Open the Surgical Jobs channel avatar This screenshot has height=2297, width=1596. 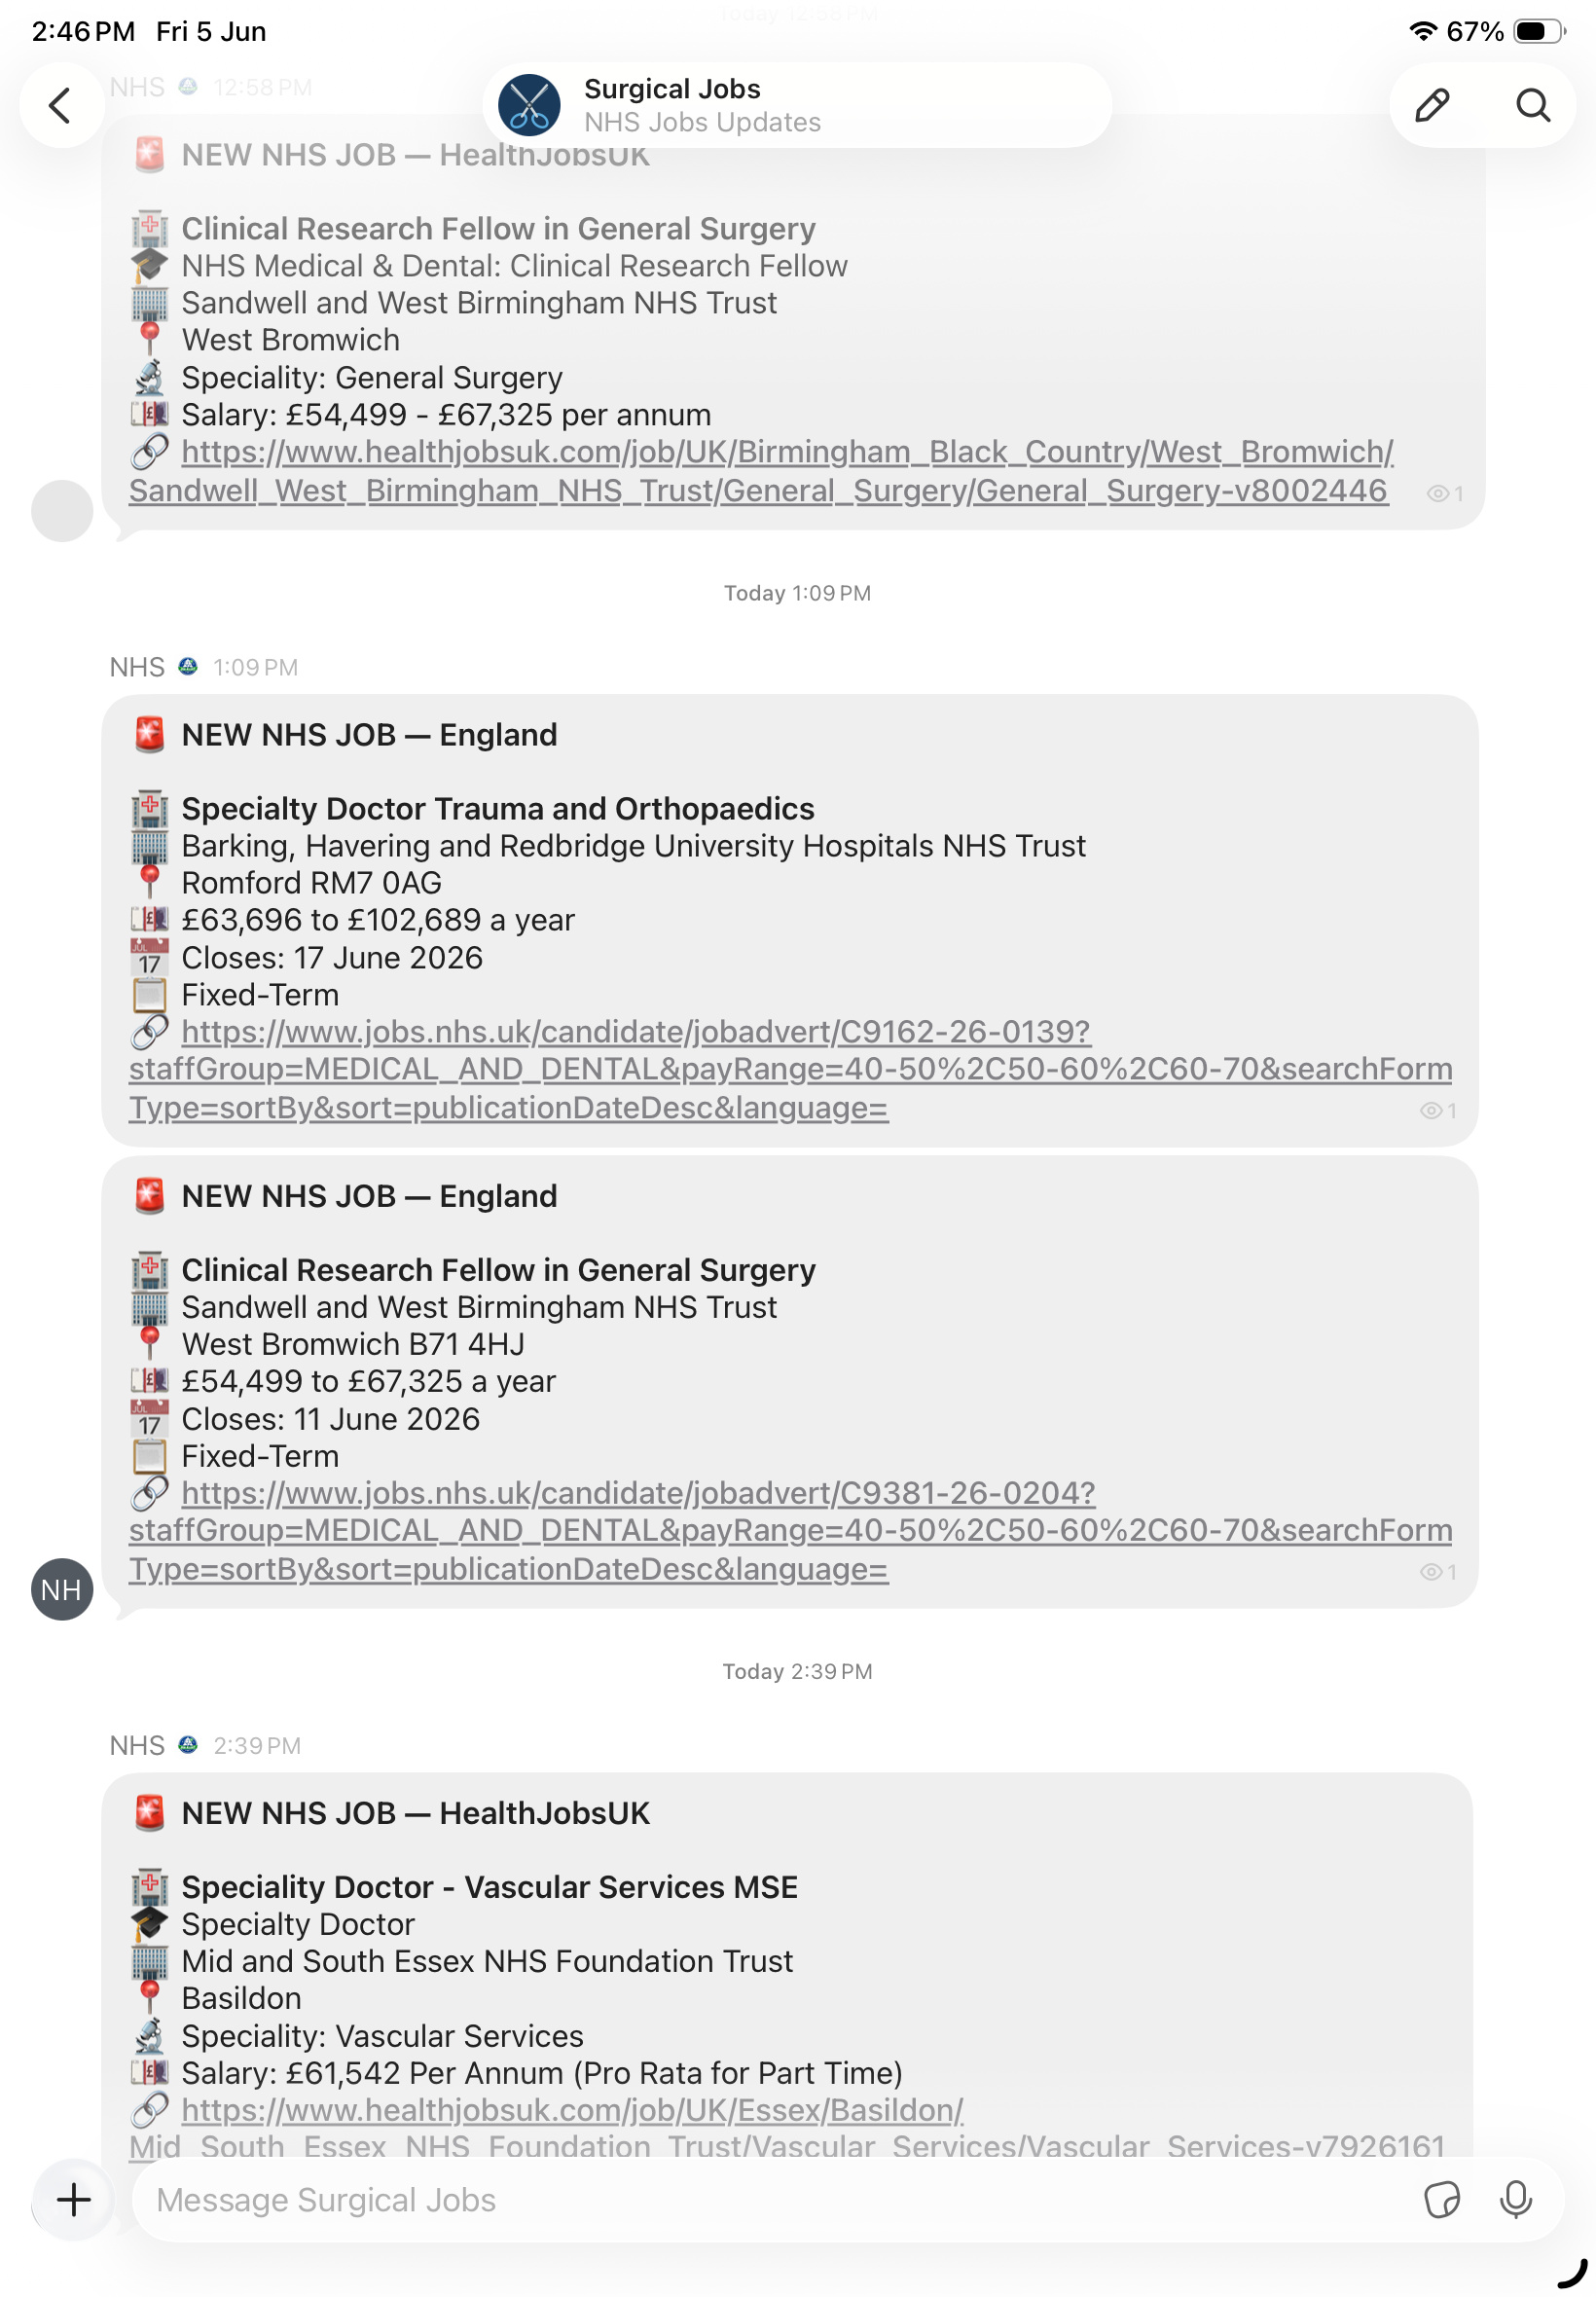tap(529, 105)
